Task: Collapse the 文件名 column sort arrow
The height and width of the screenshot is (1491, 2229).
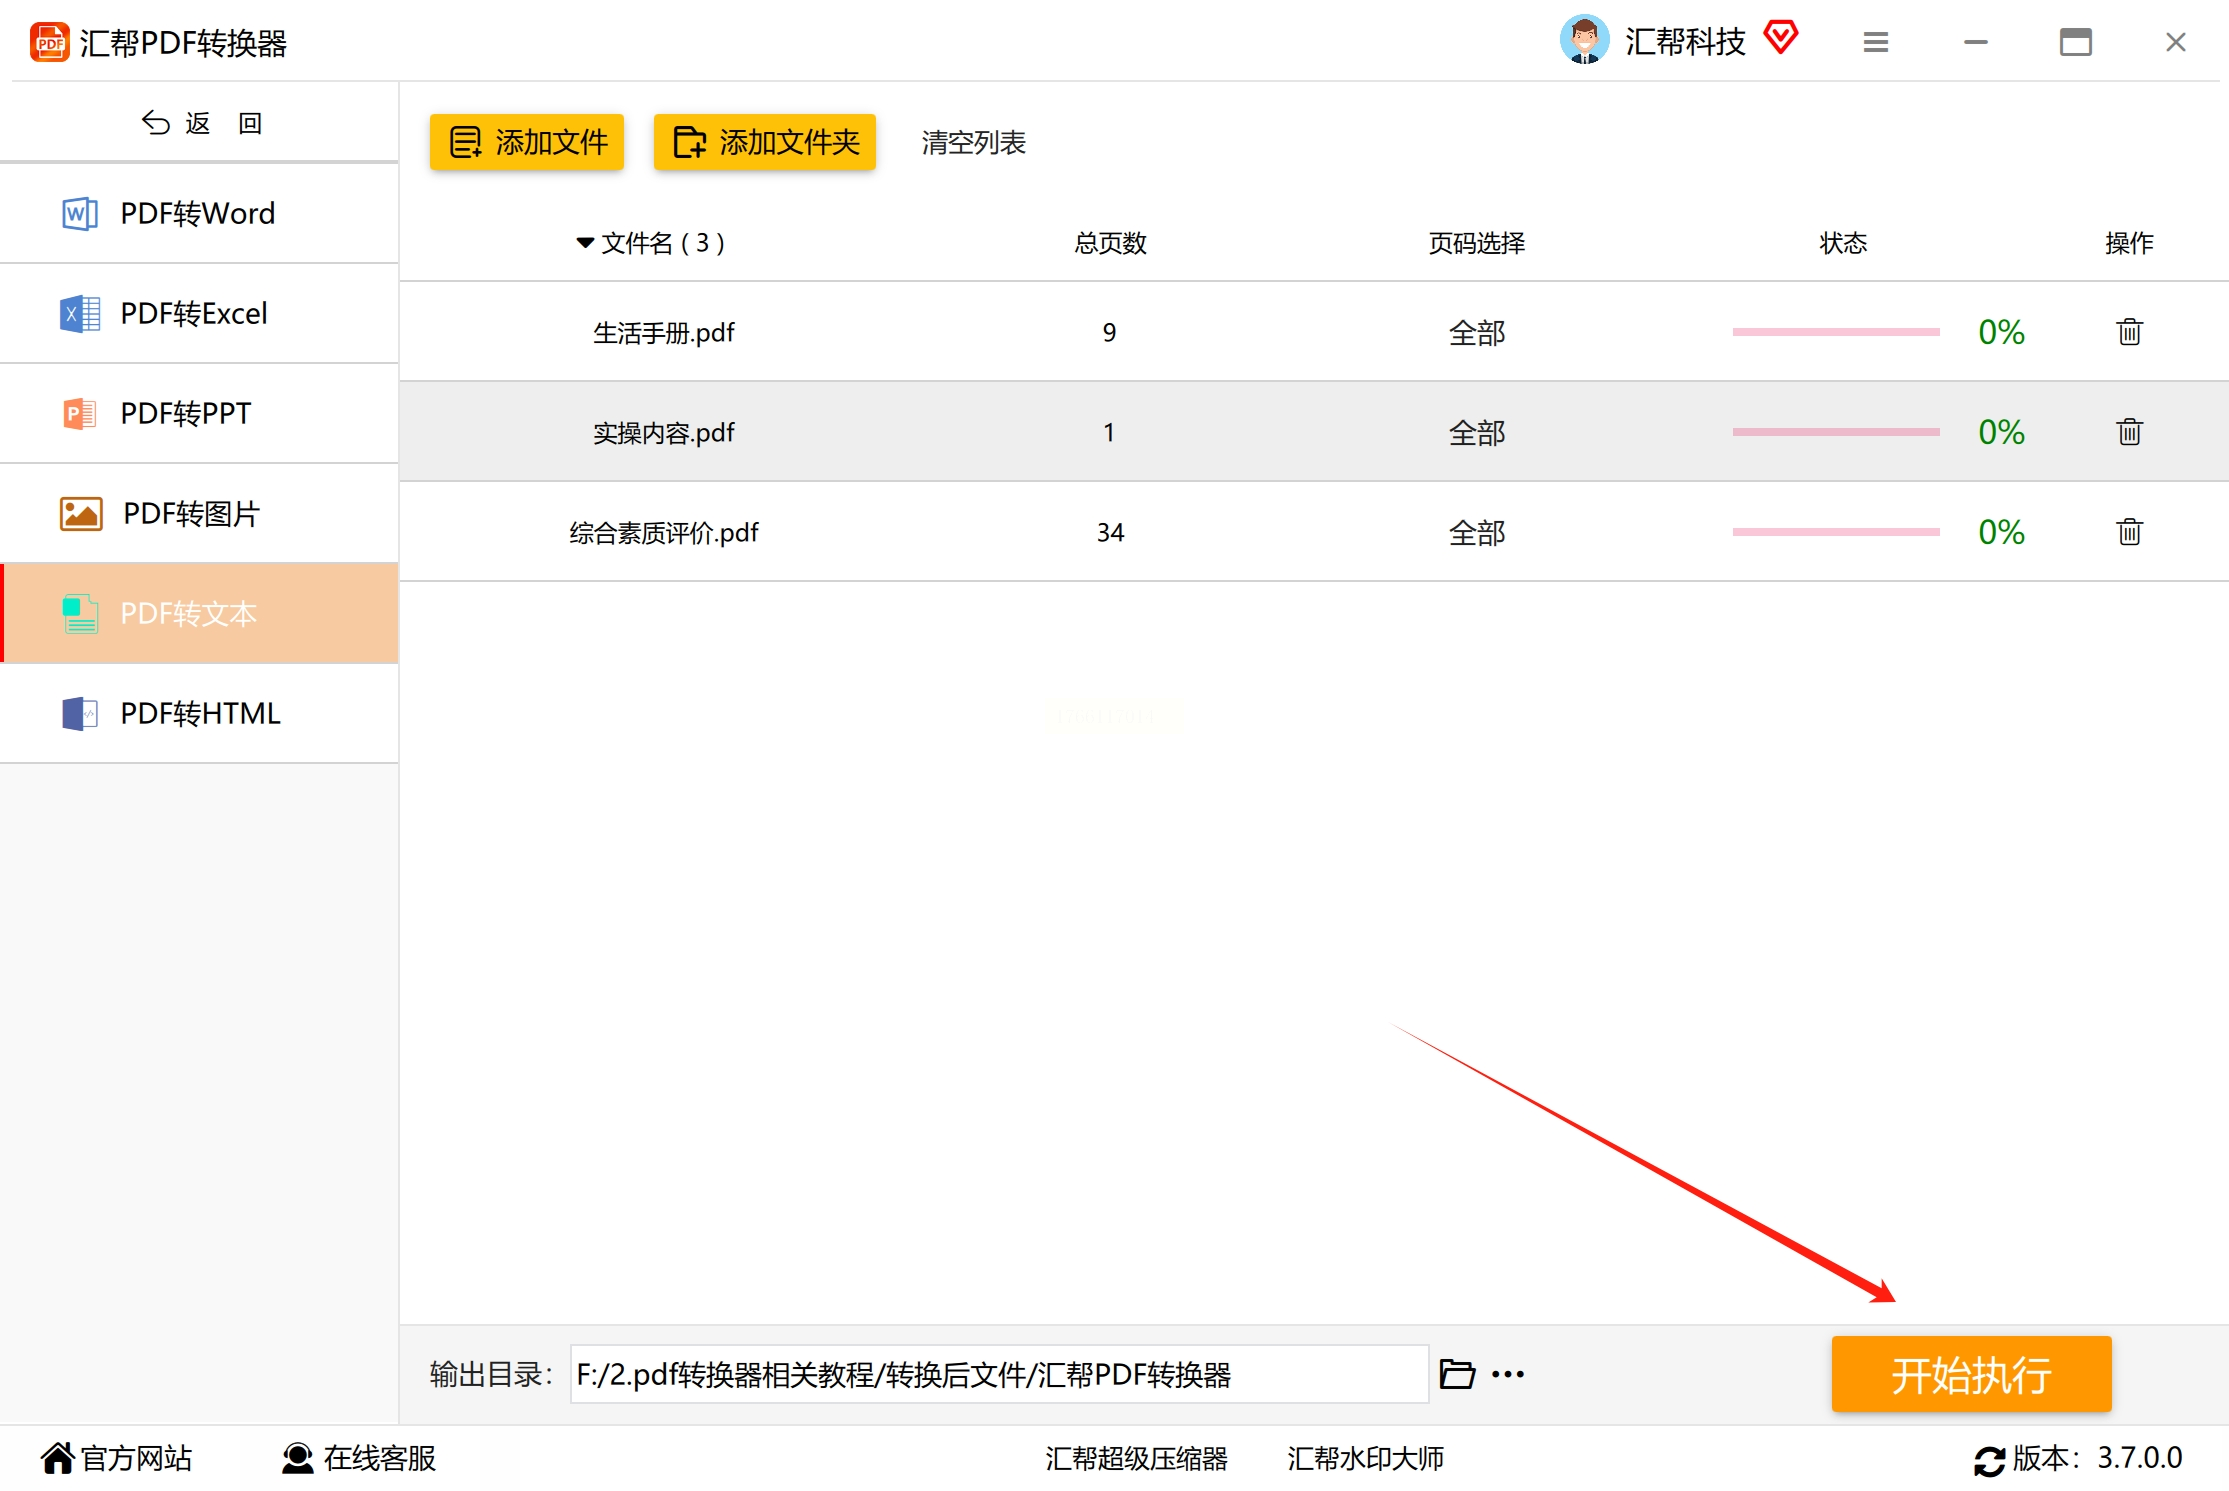Action: tap(585, 243)
